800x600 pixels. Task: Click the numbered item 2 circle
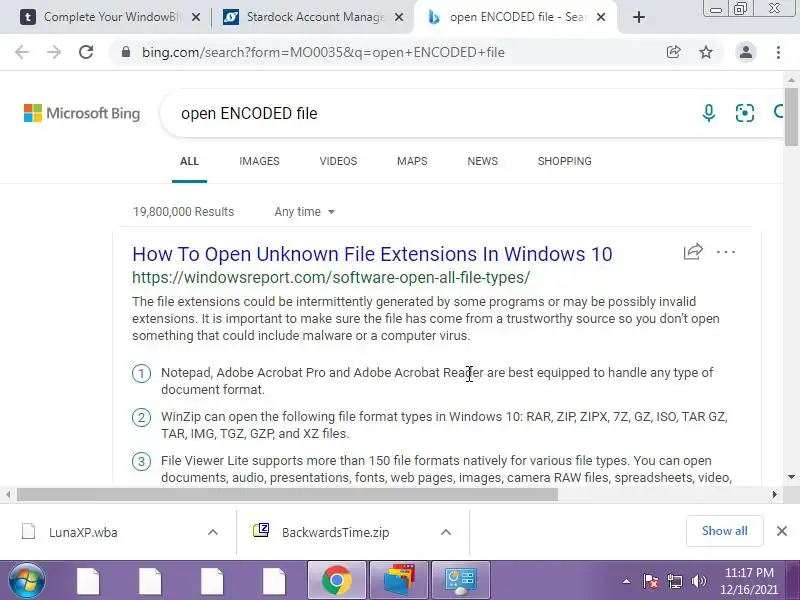point(141,417)
